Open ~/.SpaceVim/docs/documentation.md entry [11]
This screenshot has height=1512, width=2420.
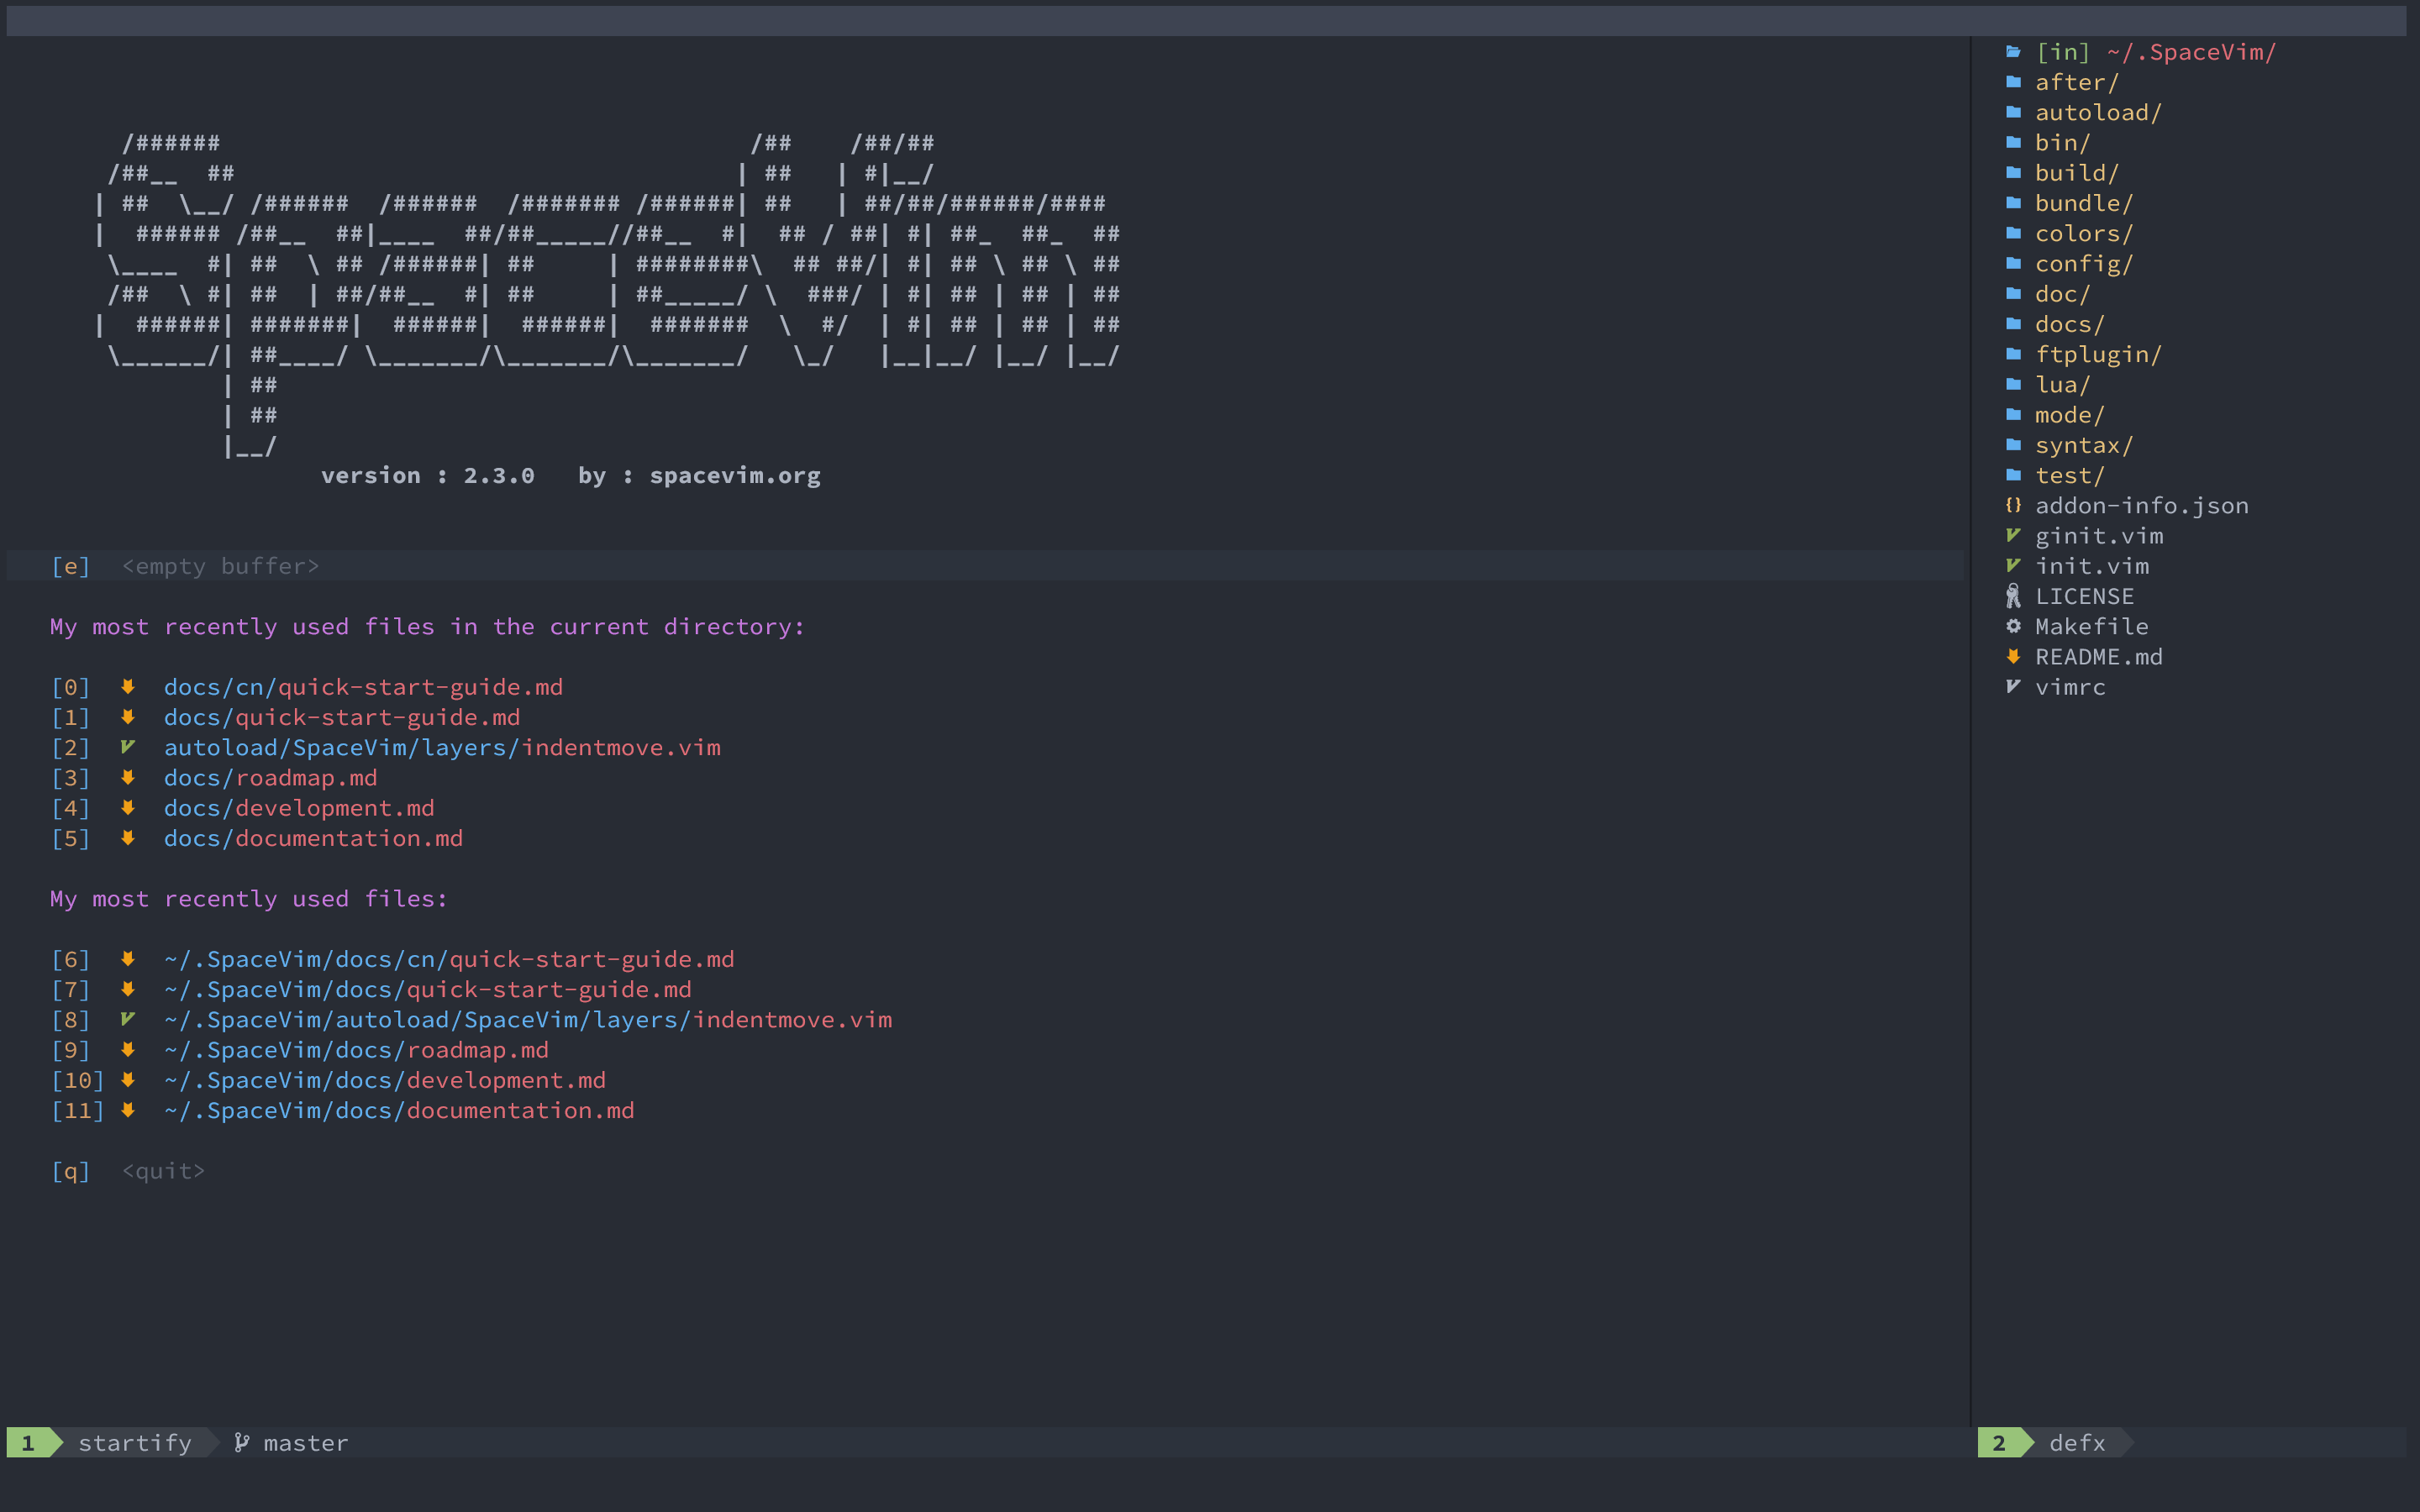pyautogui.click(x=399, y=1110)
